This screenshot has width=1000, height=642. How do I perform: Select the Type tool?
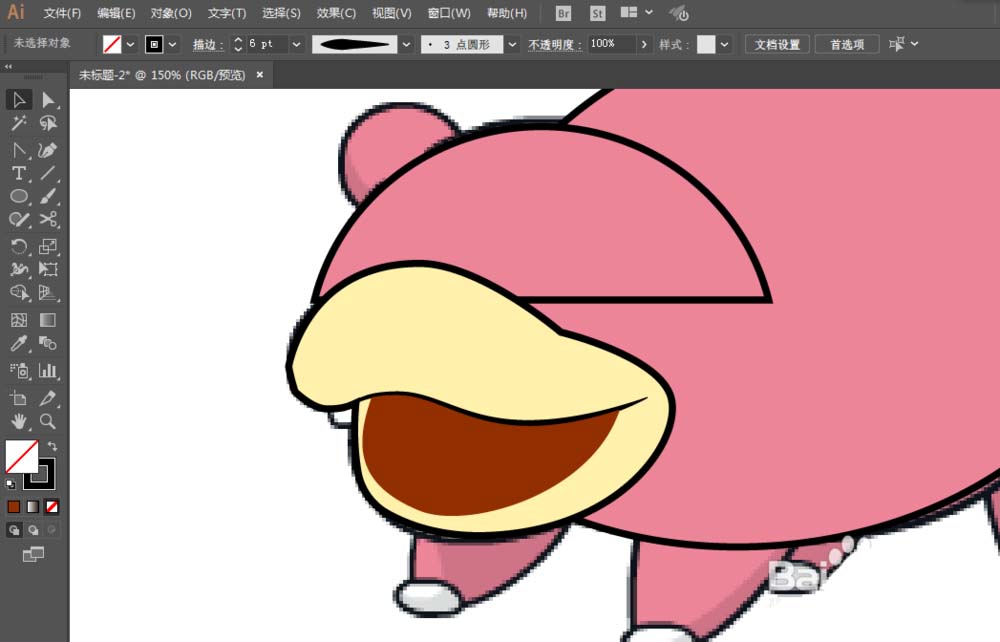coord(18,173)
